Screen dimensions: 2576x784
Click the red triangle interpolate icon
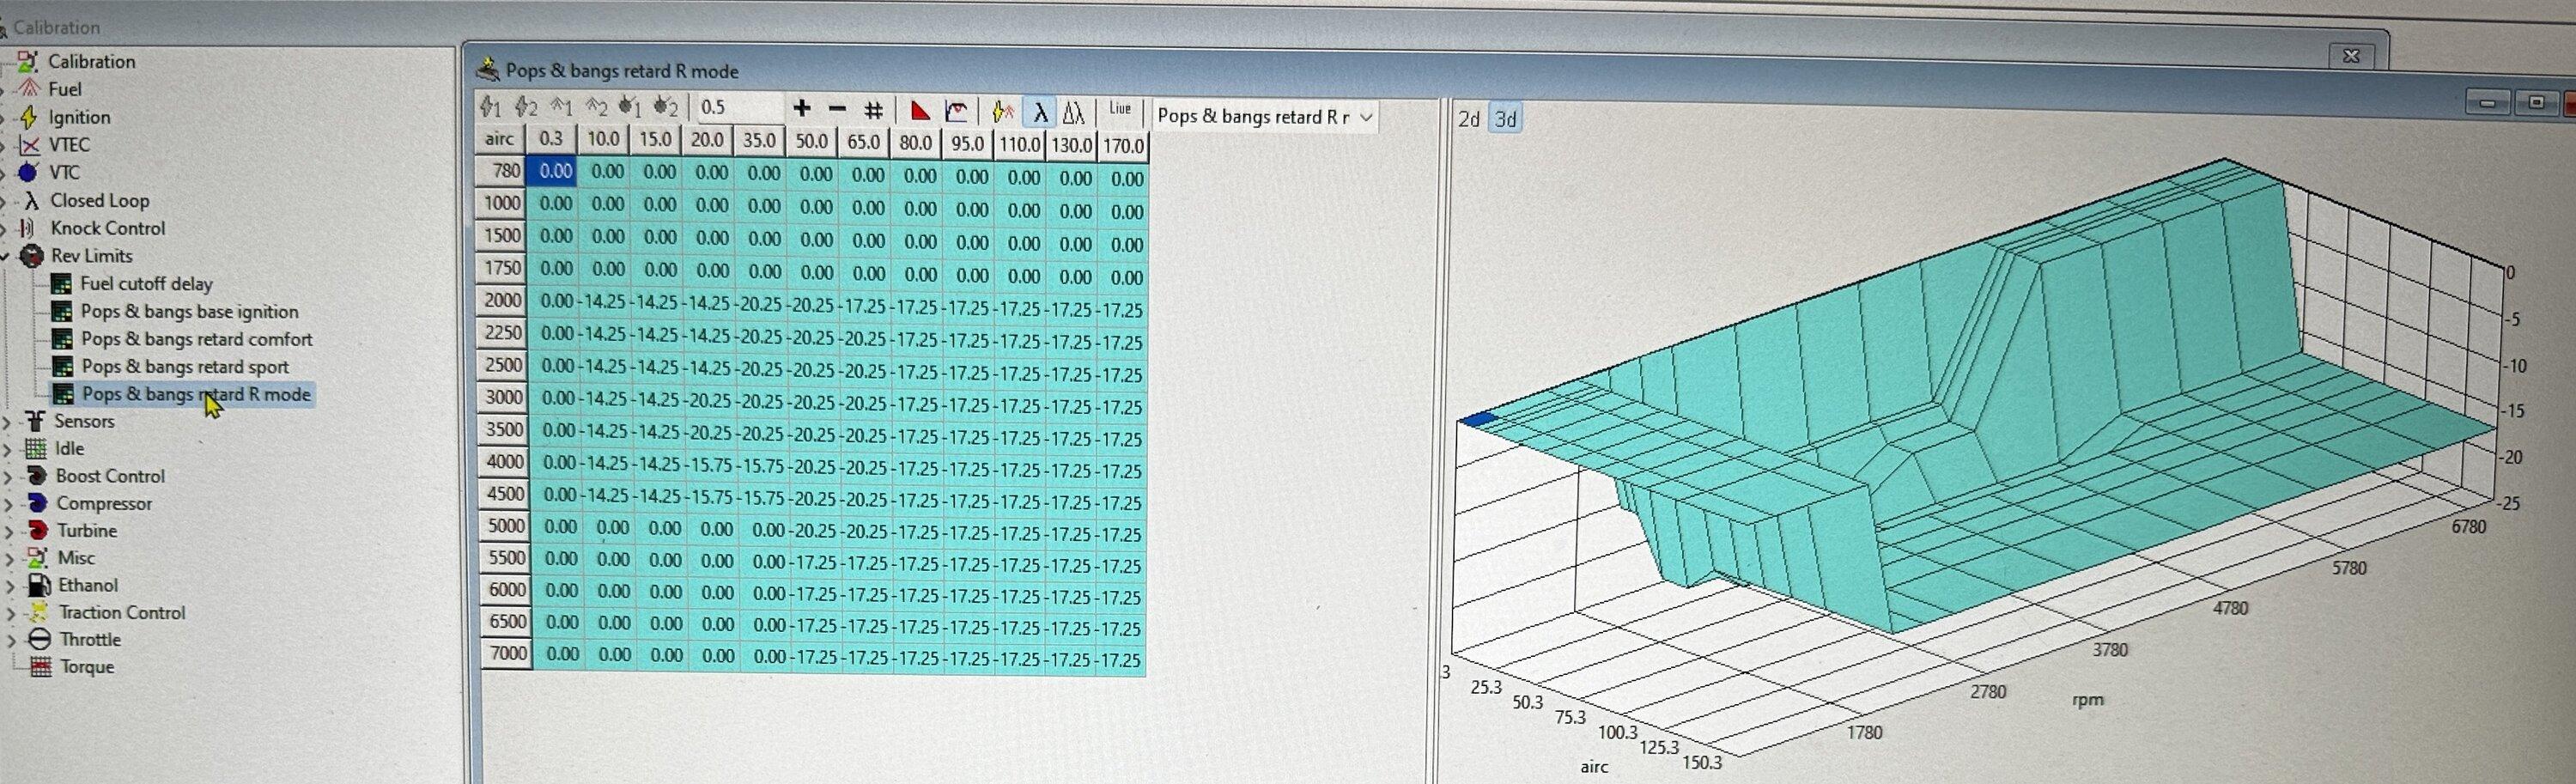point(920,111)
